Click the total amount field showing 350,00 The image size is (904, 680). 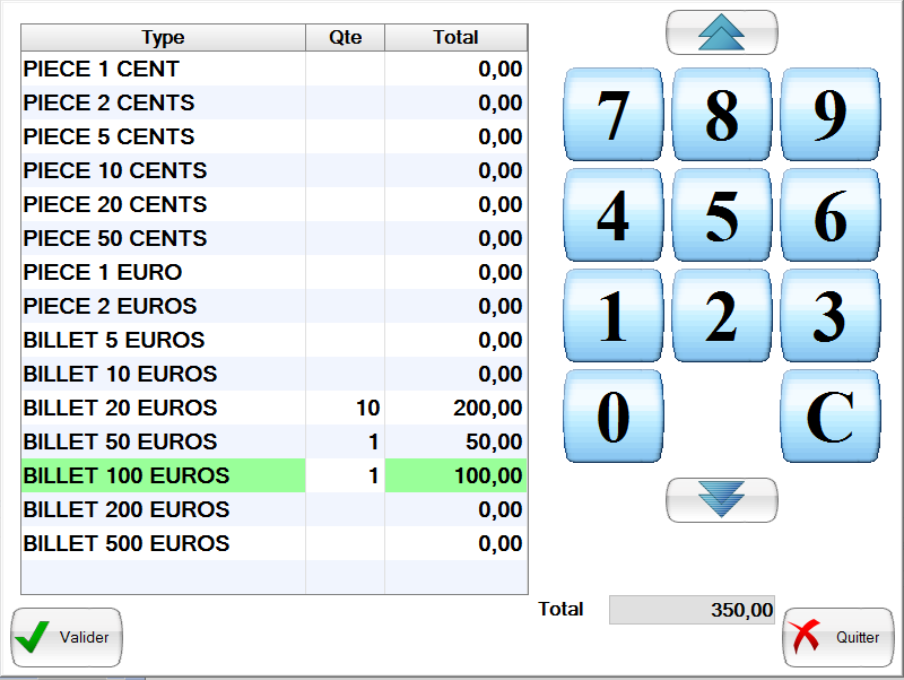692,610
